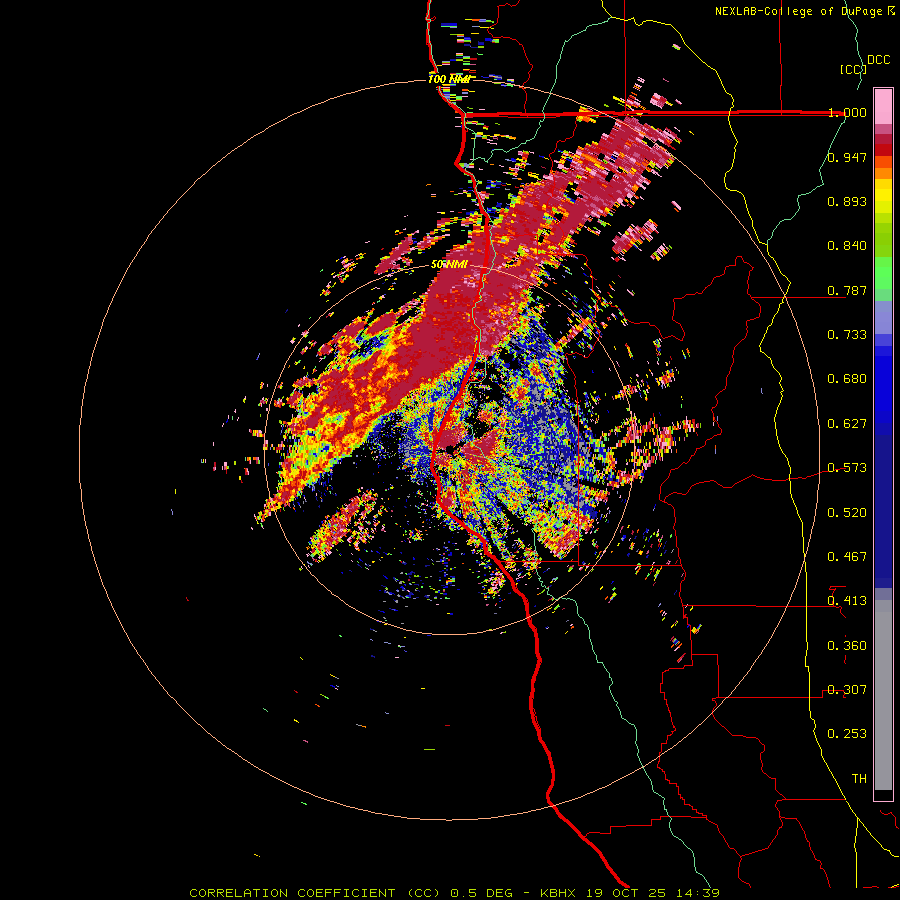Click the 0.413 legend value
The image size is (900, 900).
pyautogui.click(x=847, y=601)
